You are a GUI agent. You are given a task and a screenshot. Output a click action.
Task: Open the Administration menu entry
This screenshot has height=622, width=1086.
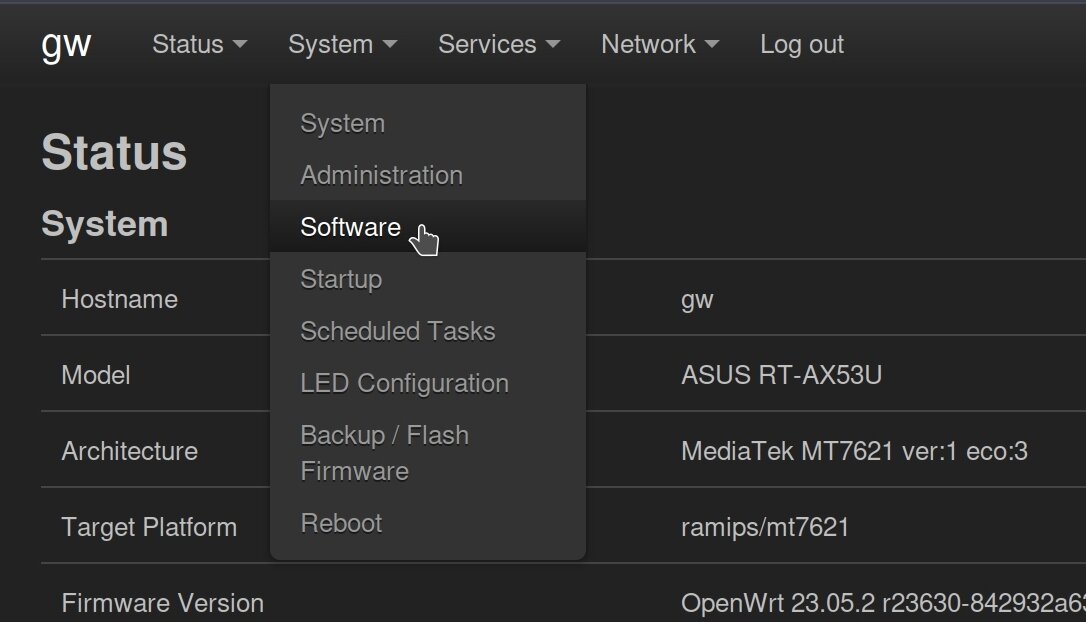381,176
